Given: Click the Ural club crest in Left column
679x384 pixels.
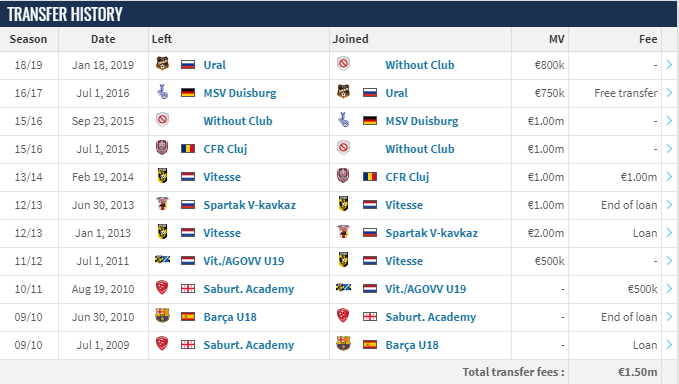Looking at the screenshot, I should 162,64.
